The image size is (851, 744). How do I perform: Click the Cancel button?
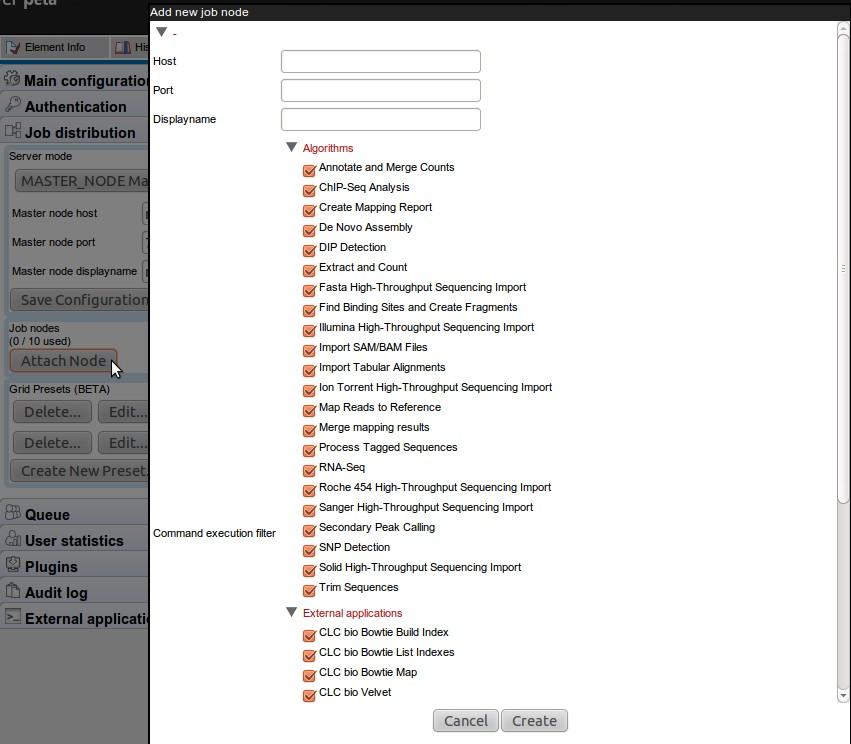coord(466,721)
